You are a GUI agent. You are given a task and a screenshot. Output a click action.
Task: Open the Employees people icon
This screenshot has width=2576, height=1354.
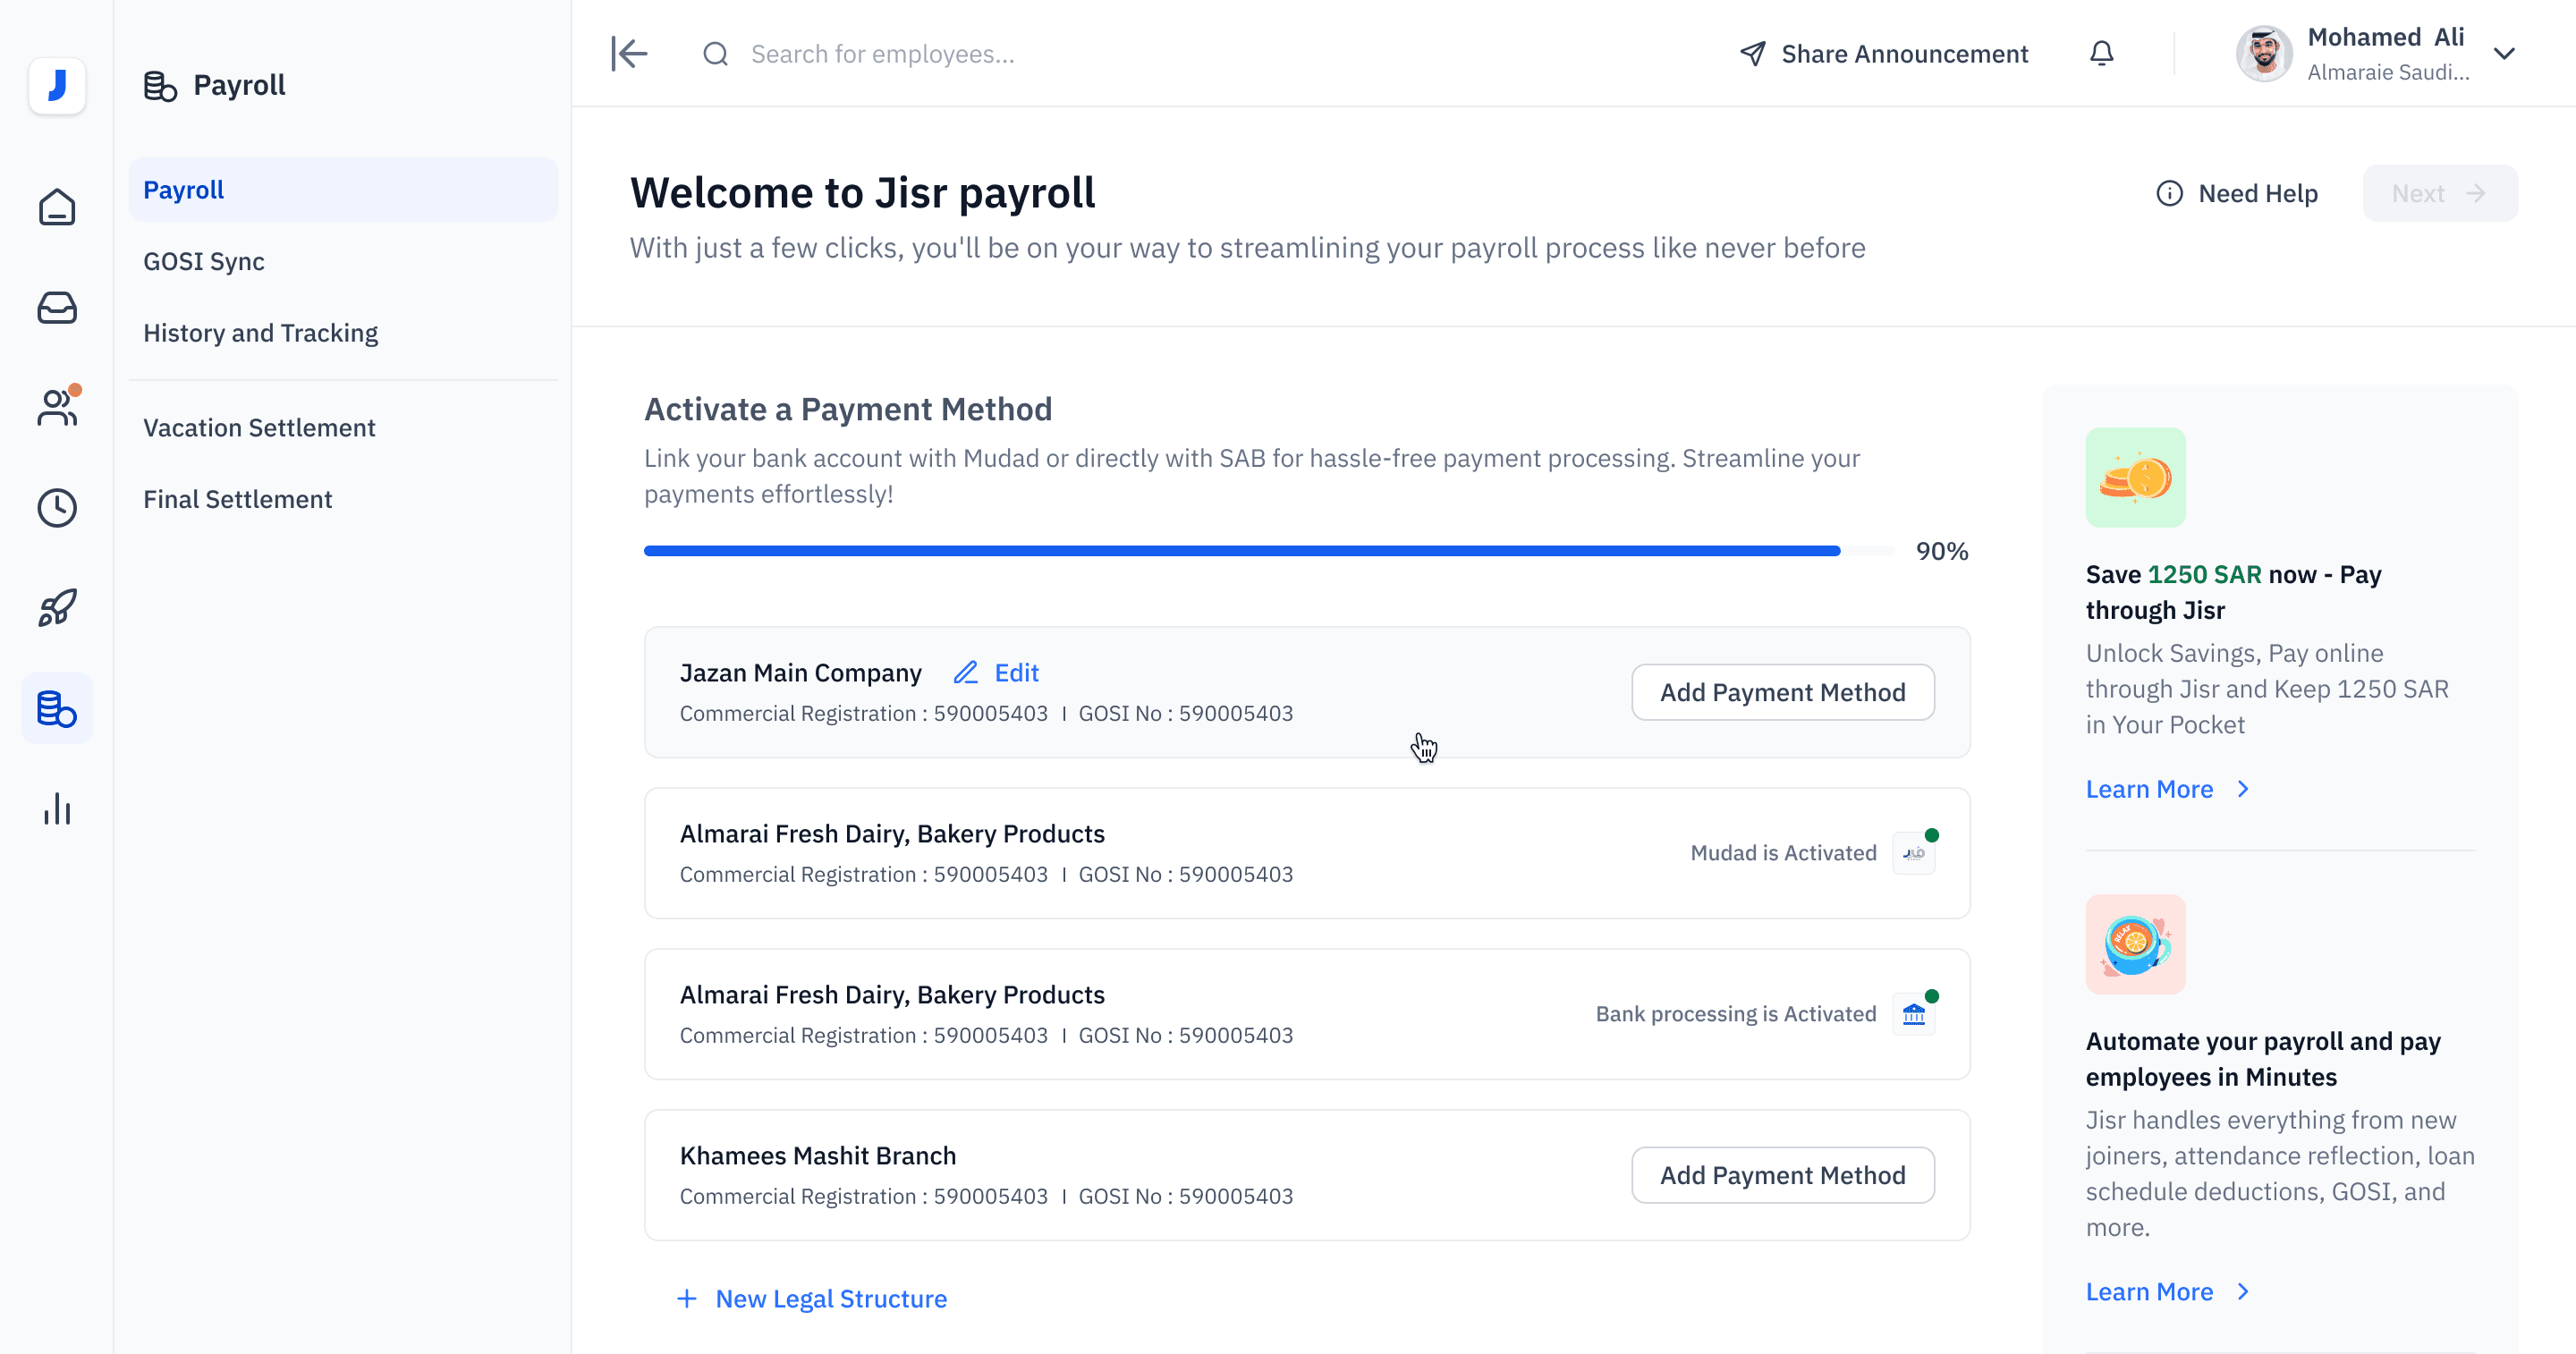pyautogui.click(x=57, y=407)
